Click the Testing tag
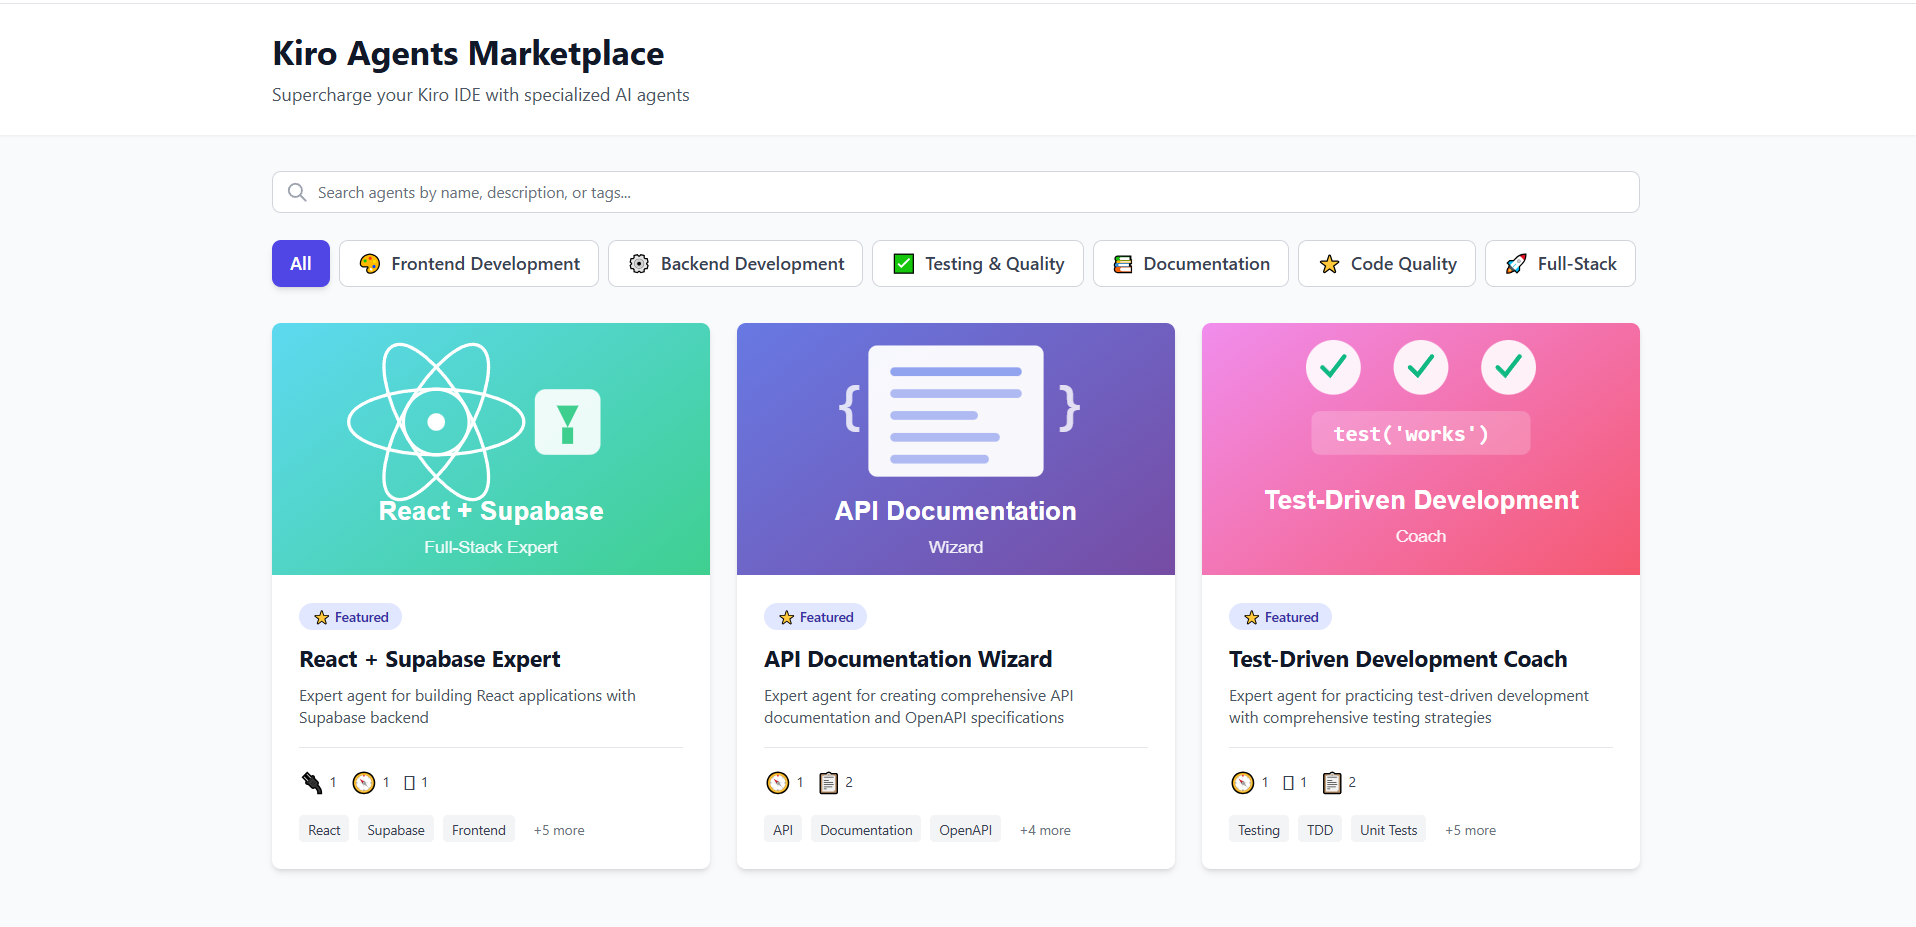 [x=1259, y=830]
